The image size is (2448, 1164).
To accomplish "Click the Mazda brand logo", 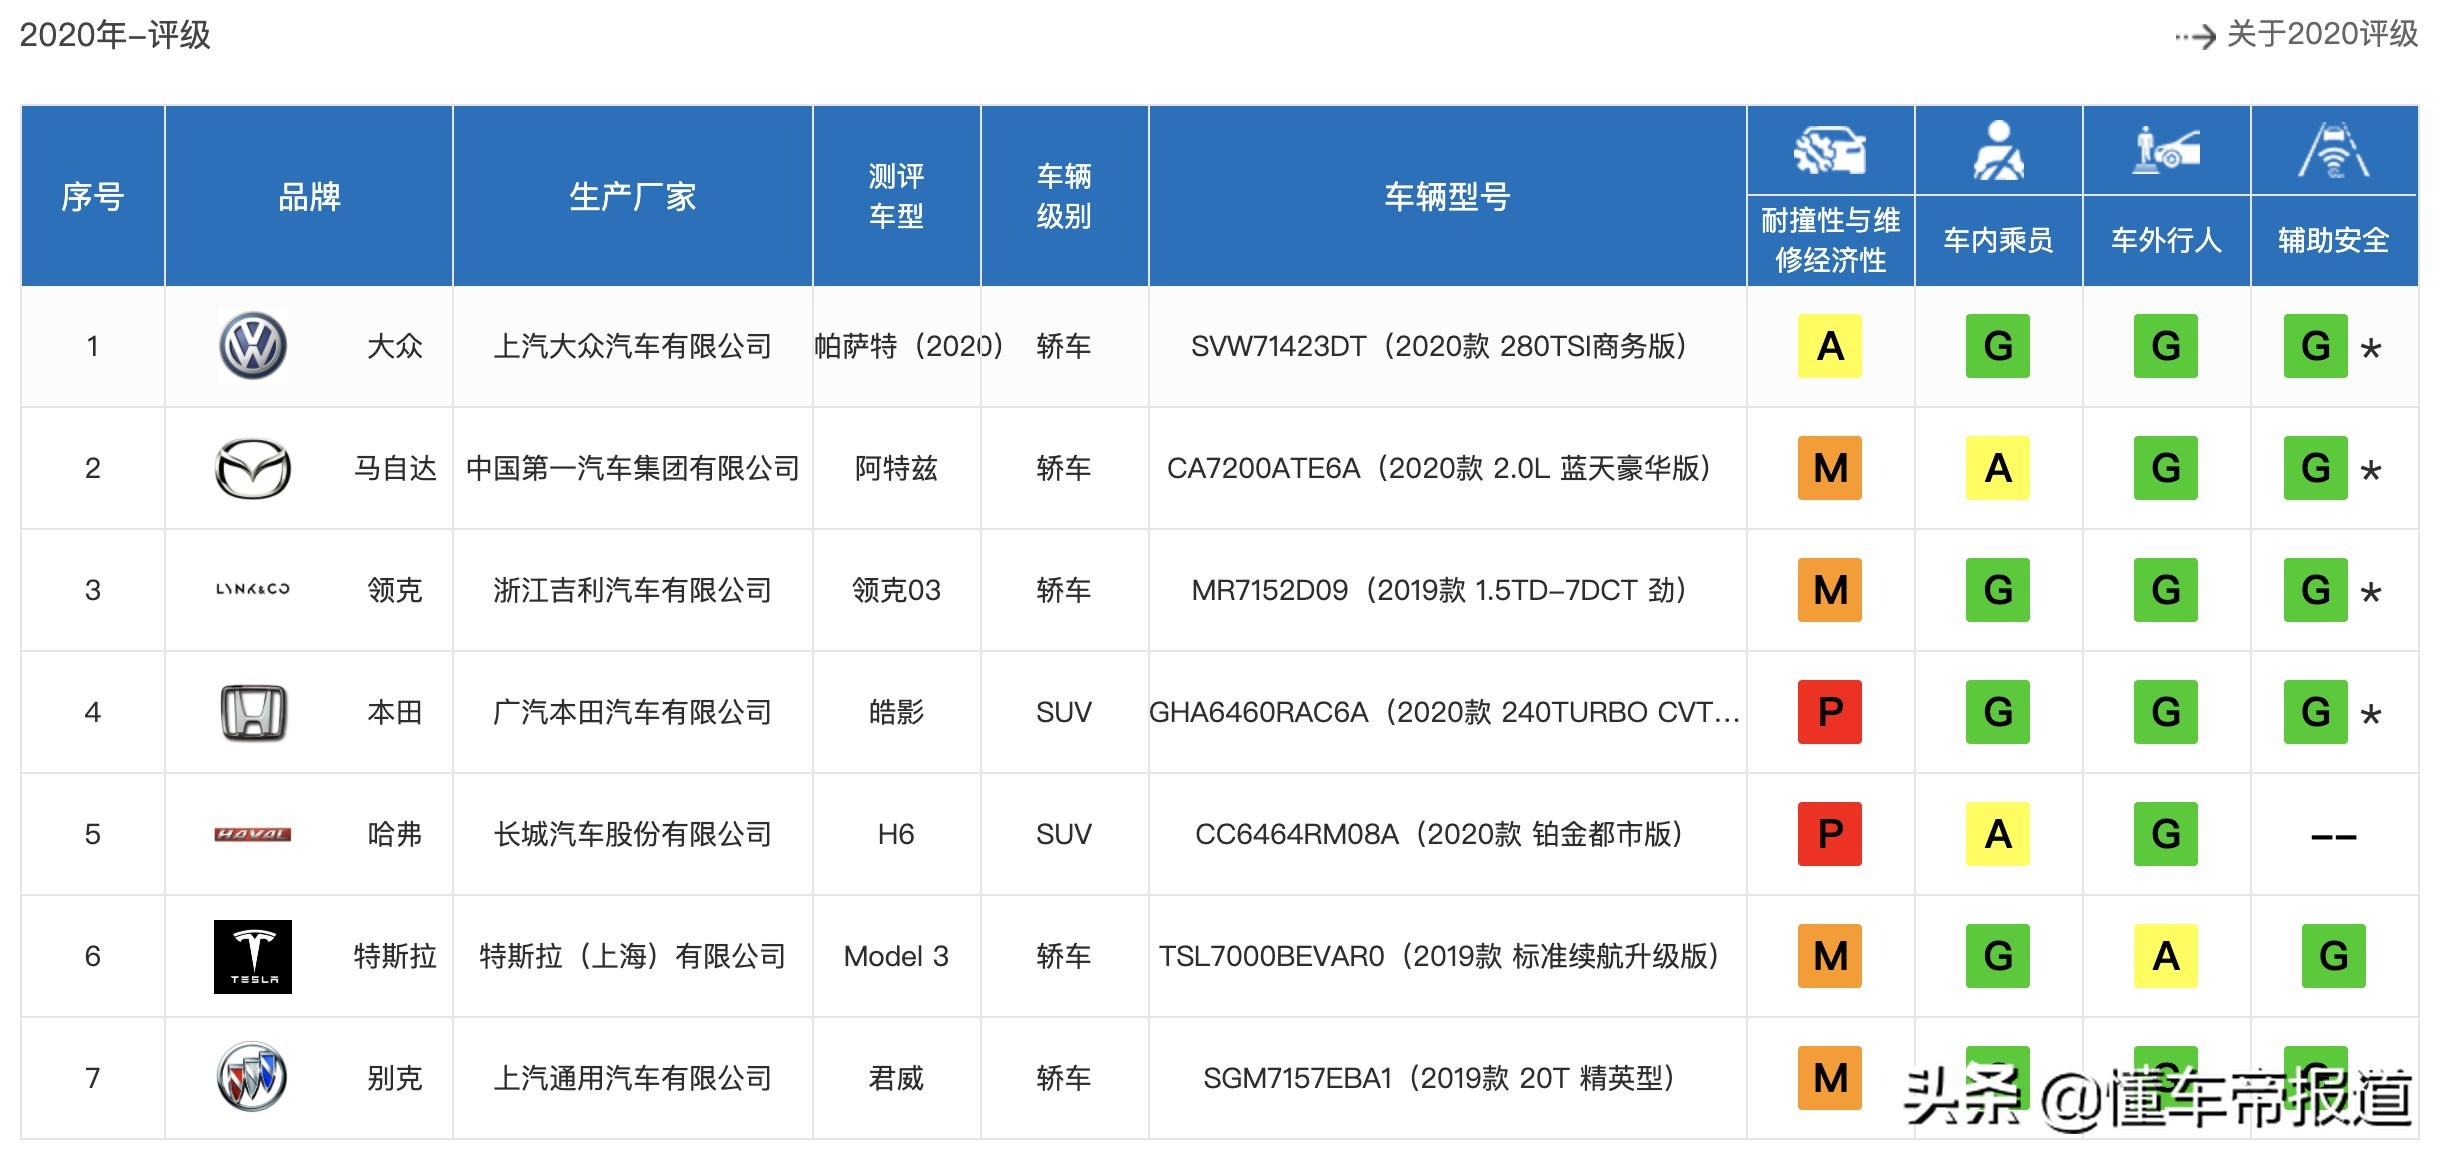I will tap(253, 468).
